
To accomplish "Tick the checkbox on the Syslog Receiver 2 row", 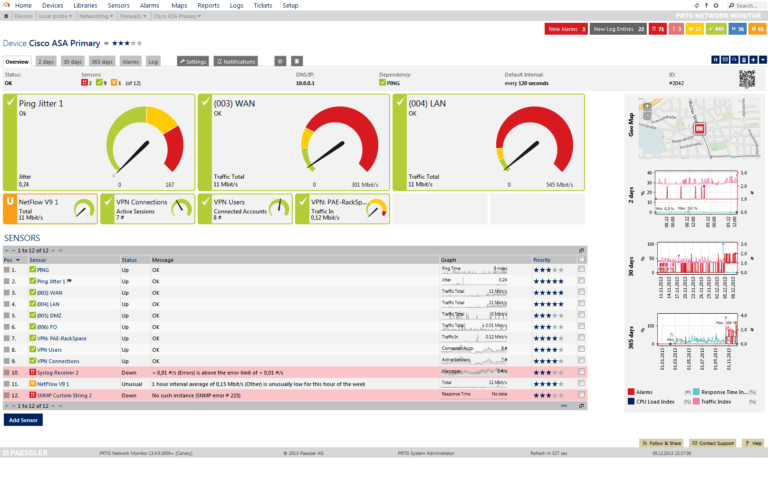I will pyautogui.click(x=582, y=371).
